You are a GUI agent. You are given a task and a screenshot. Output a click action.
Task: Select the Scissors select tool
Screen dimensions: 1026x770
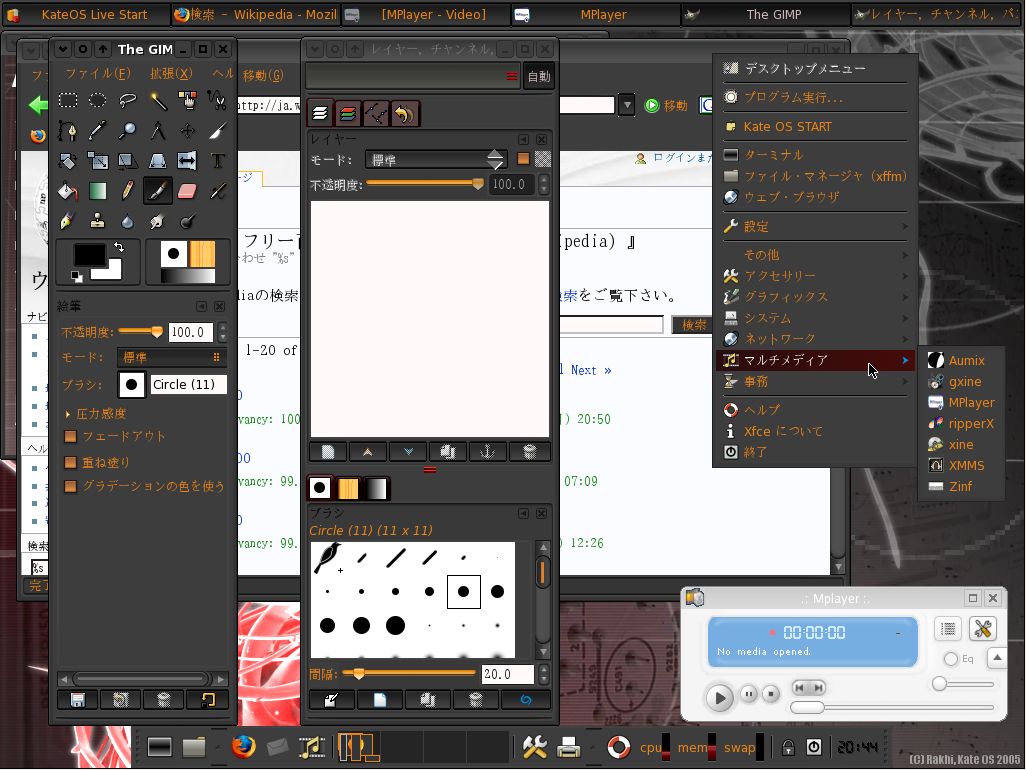(x=217, y=100)
